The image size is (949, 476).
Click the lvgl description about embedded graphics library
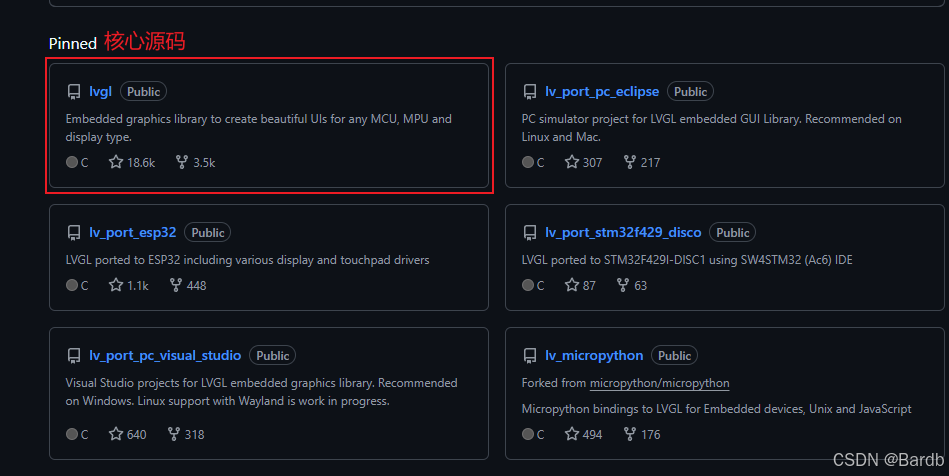pyautogui.click(x=258, y=128)
